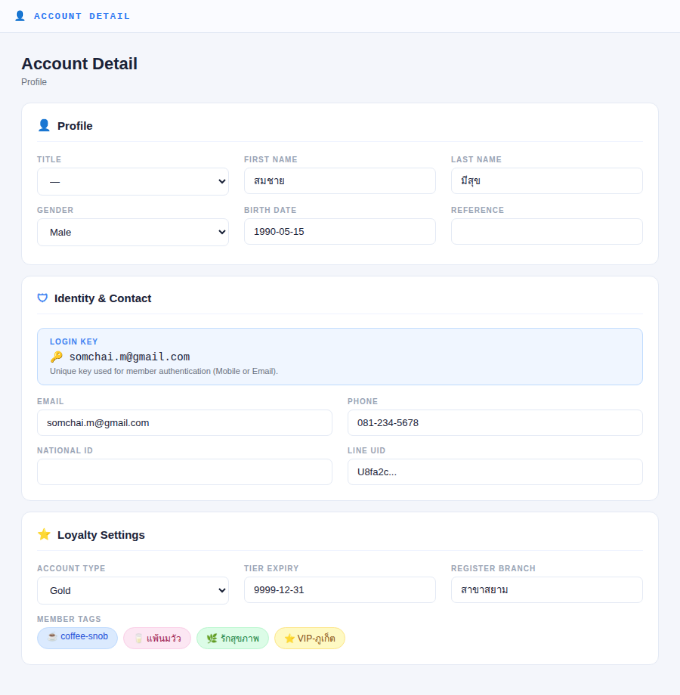Select the รักสุขภาพ member tag

coord(232,638)
